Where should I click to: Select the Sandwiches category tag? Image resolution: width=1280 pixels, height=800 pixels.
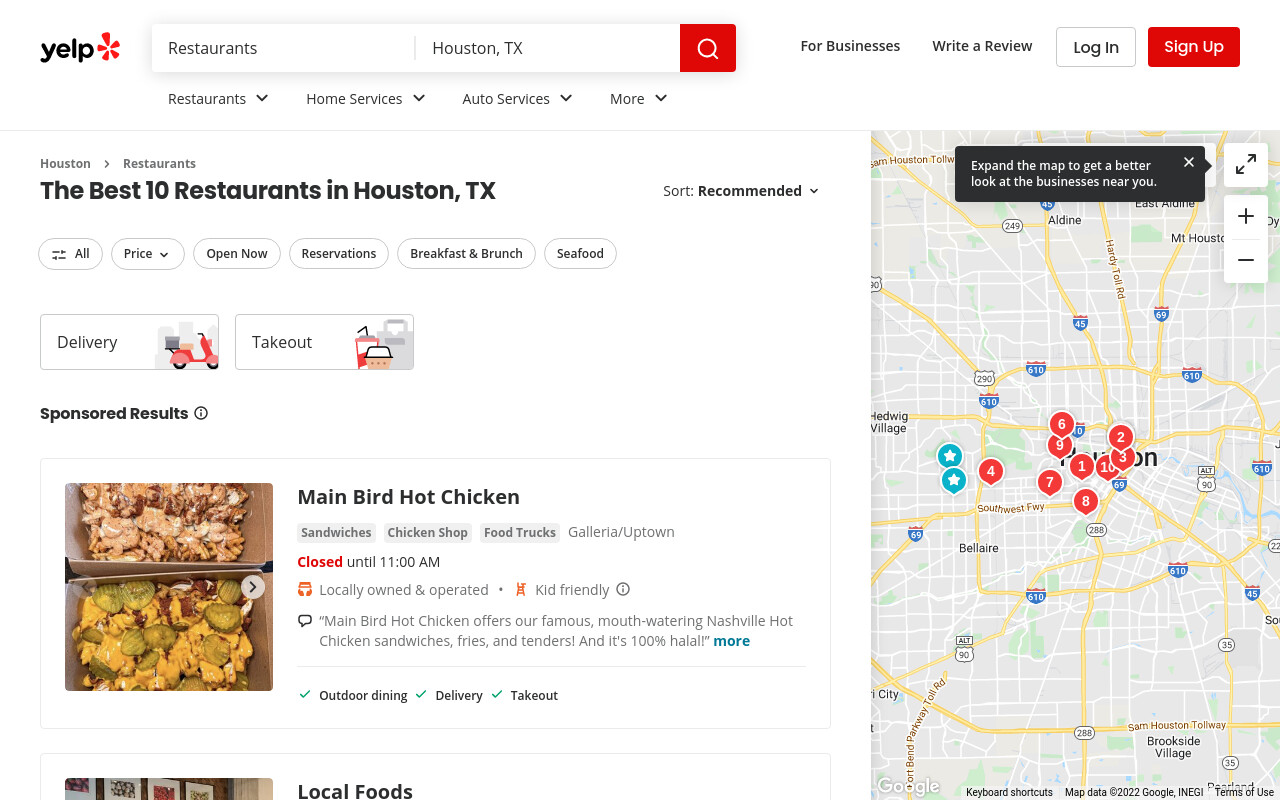coord(338,533)
